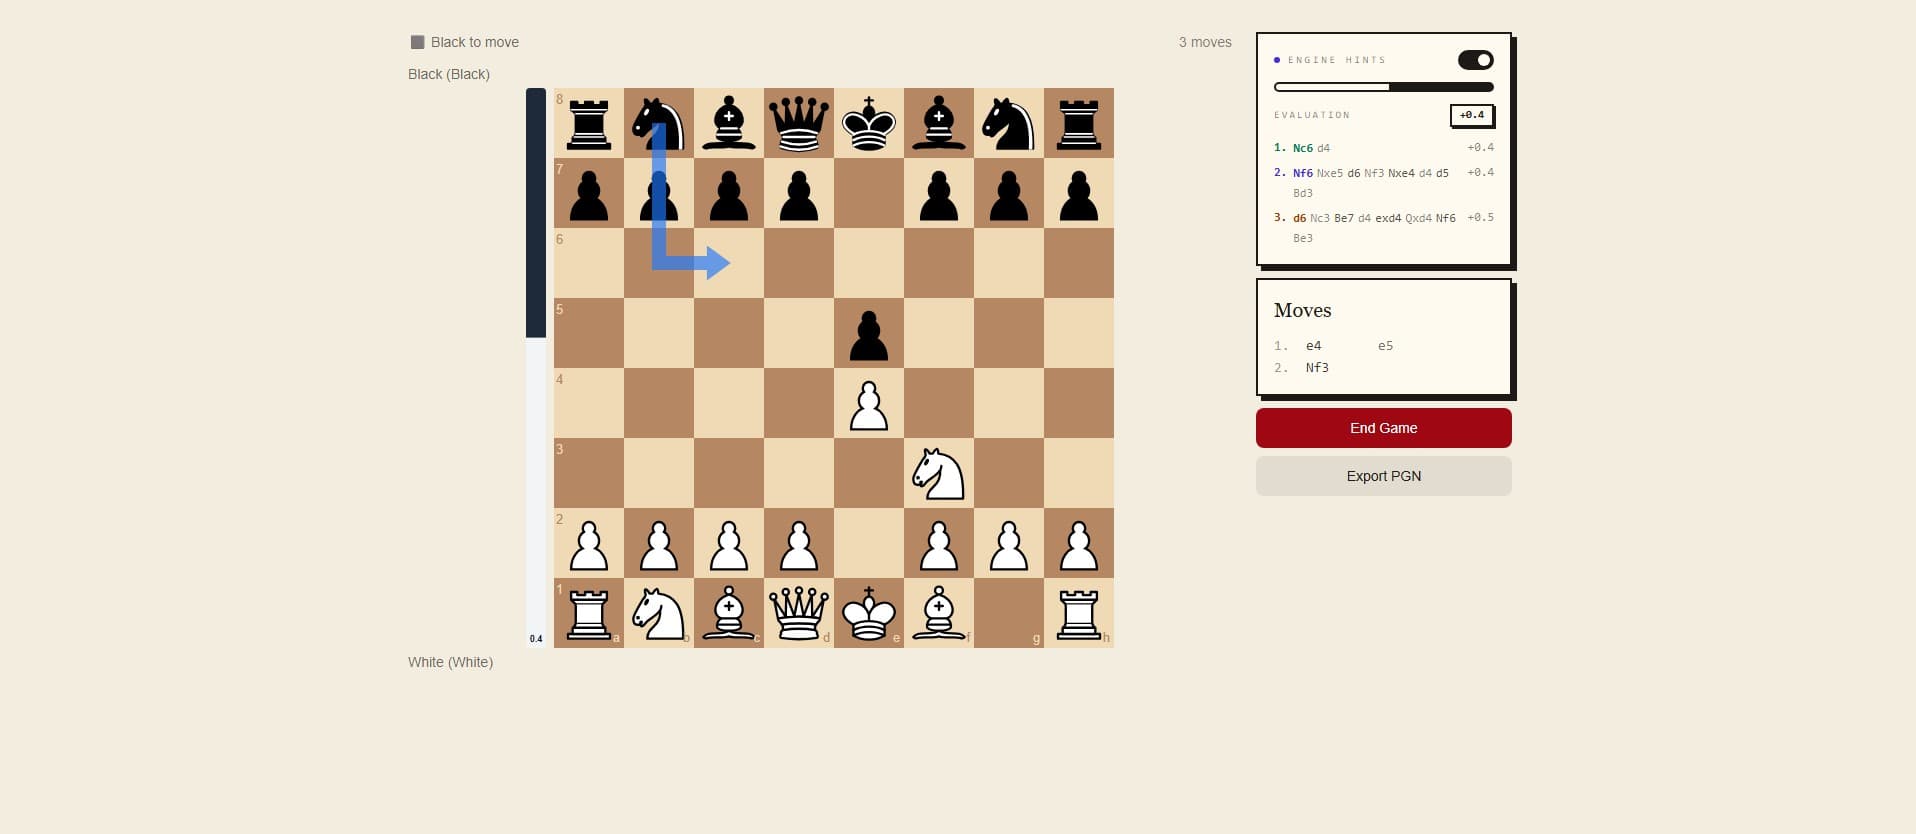This screenshot has width=1916, height=834.
Task: Select the black bishop on f8
Action: pyautogui.click(x=939, y=123)
